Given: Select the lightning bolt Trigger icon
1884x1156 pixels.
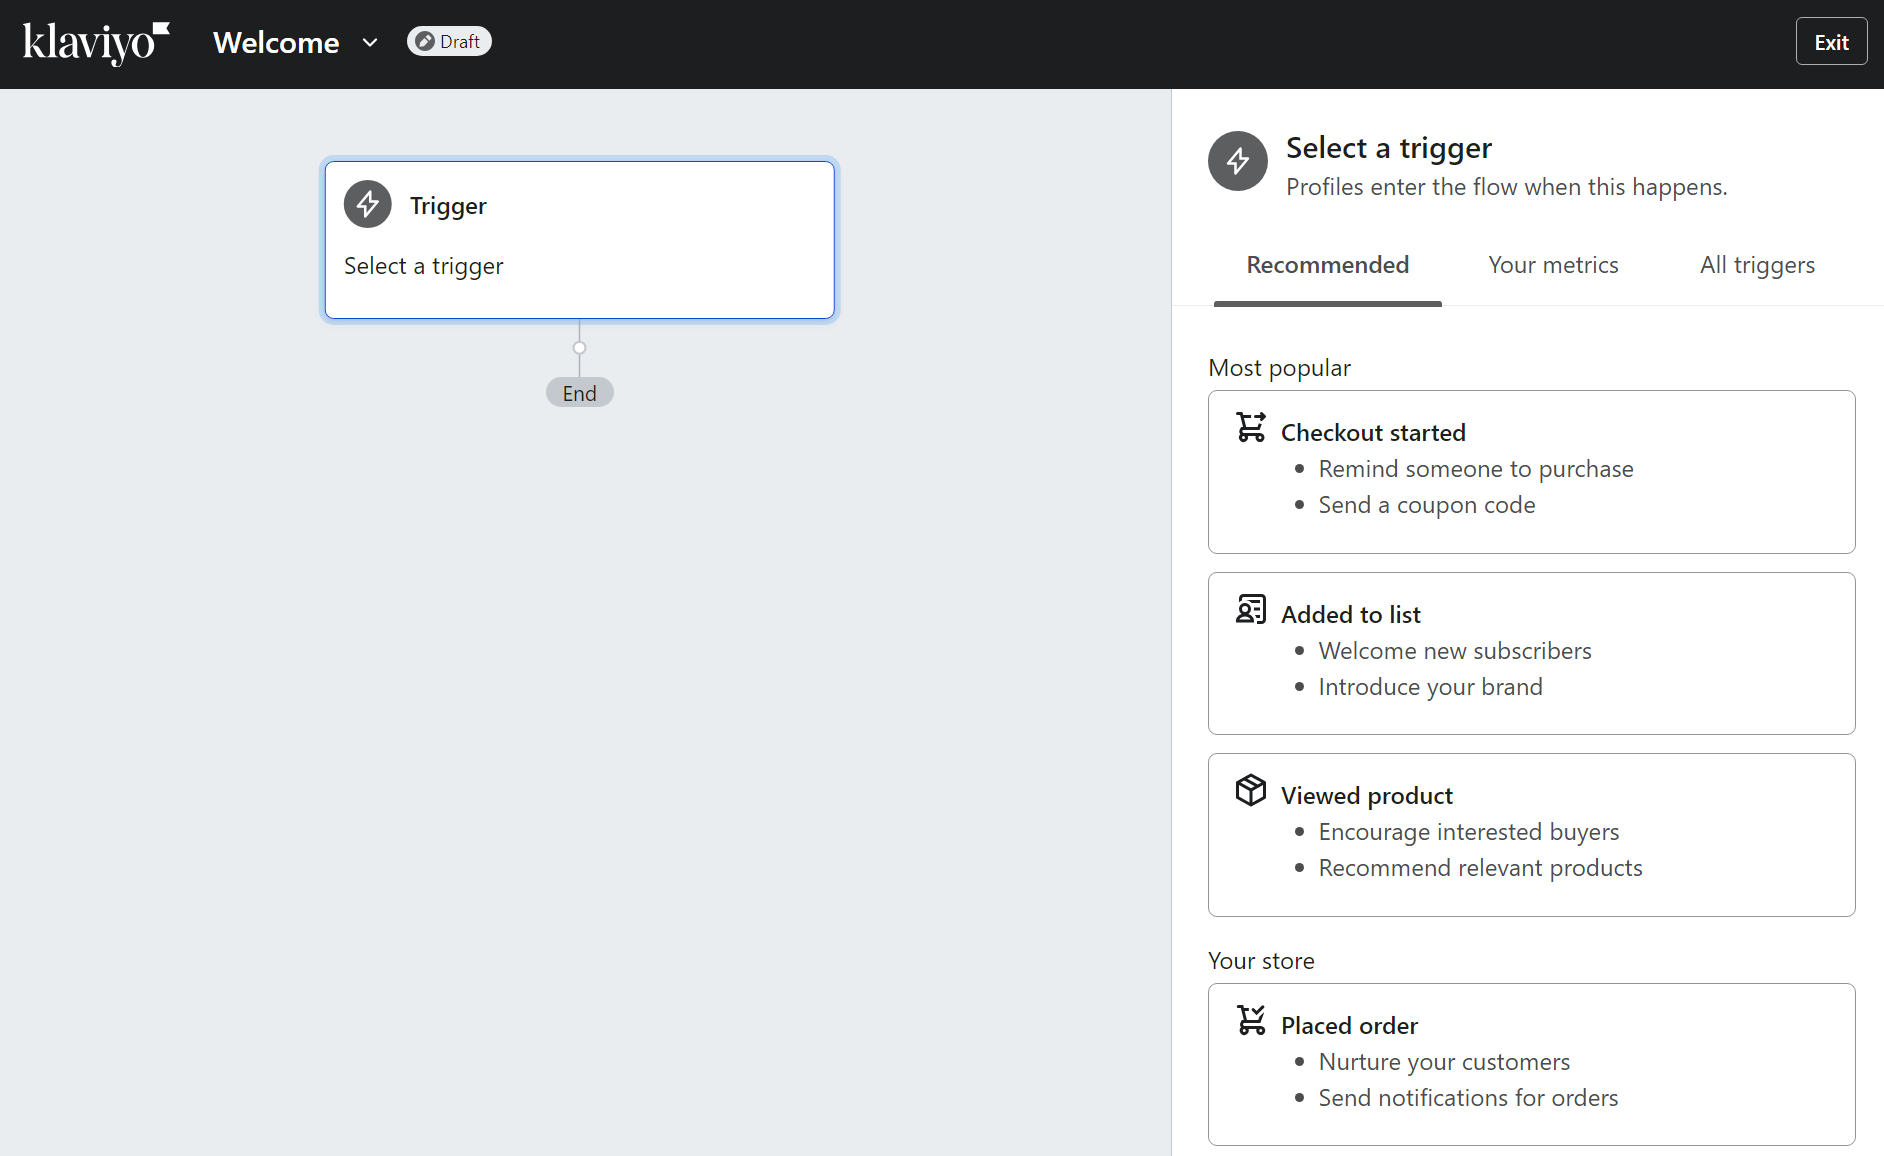Looking at the screenshot, I should pyautogui.click(x=367, y=204).
